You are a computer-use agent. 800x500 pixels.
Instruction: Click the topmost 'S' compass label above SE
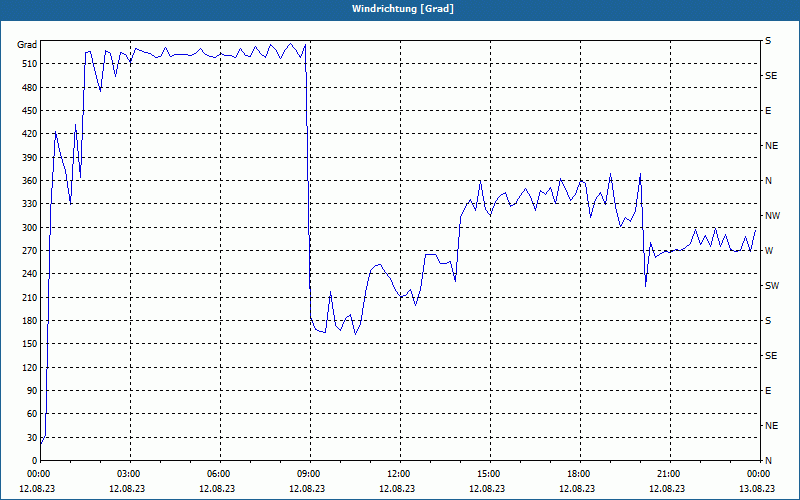coord(768,40)
